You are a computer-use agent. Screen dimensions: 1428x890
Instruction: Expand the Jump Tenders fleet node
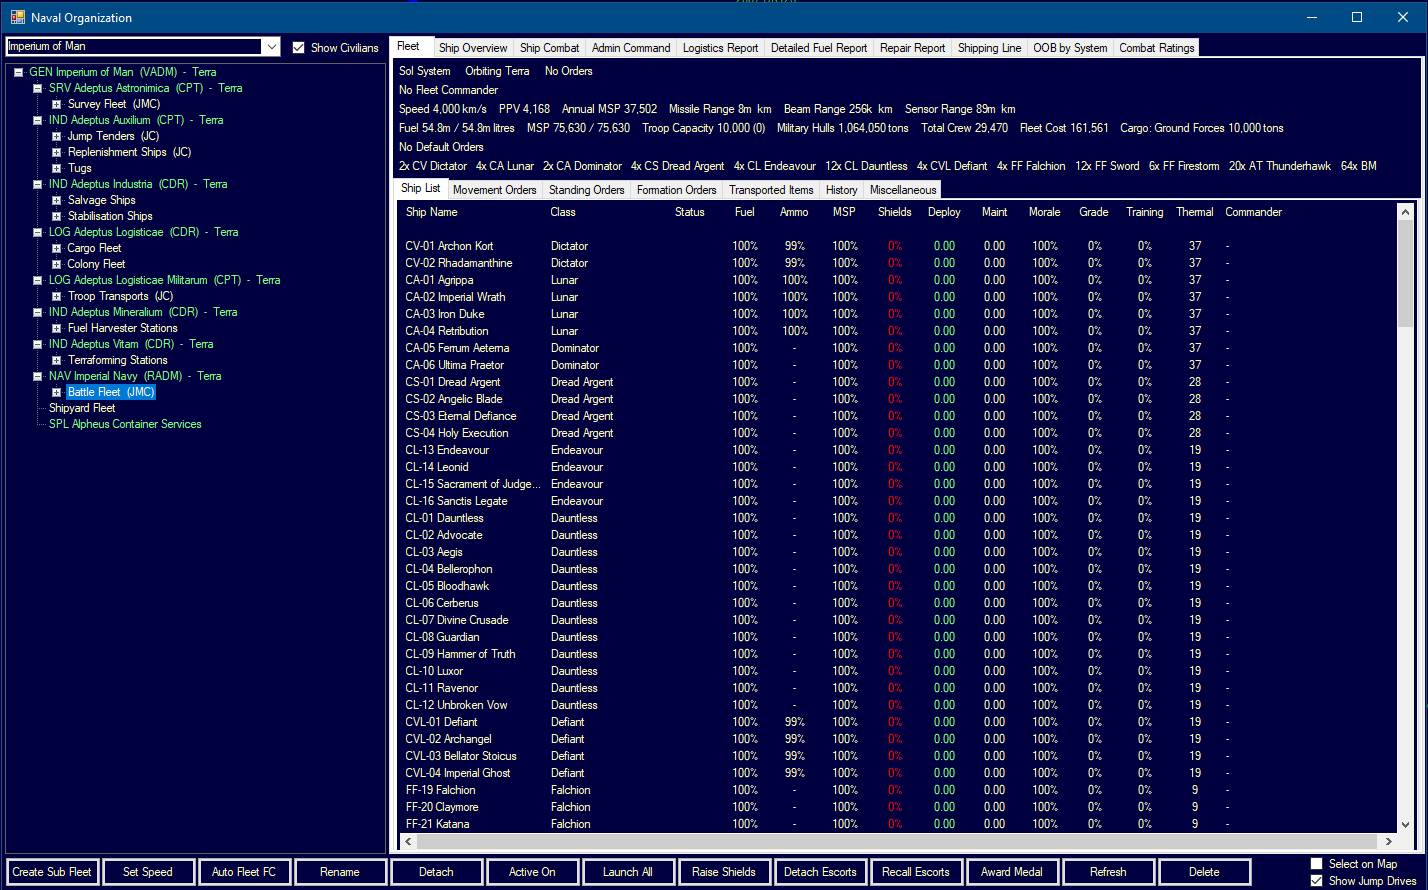click(x=57, y=136)
